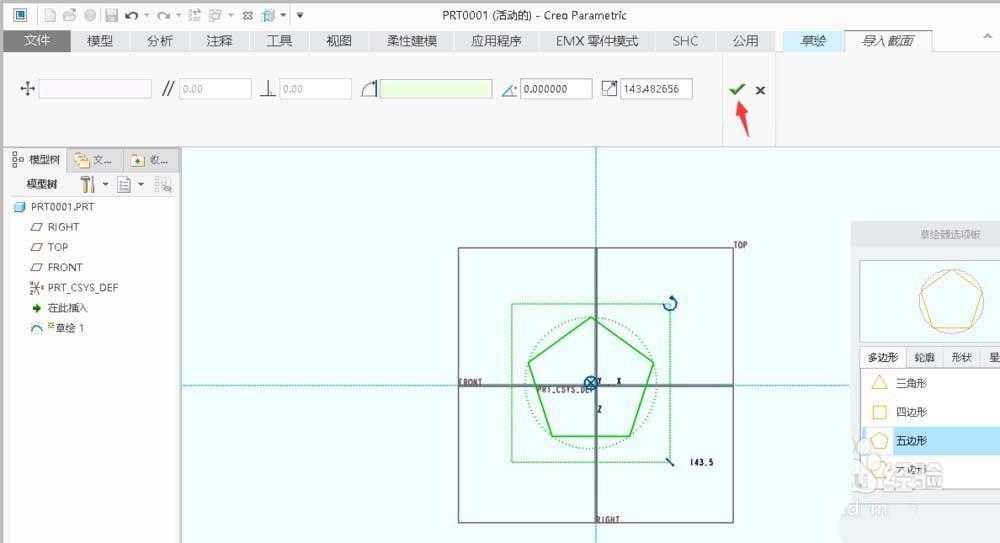
Task: Click the New file icon
Action: tap(49, 15)
